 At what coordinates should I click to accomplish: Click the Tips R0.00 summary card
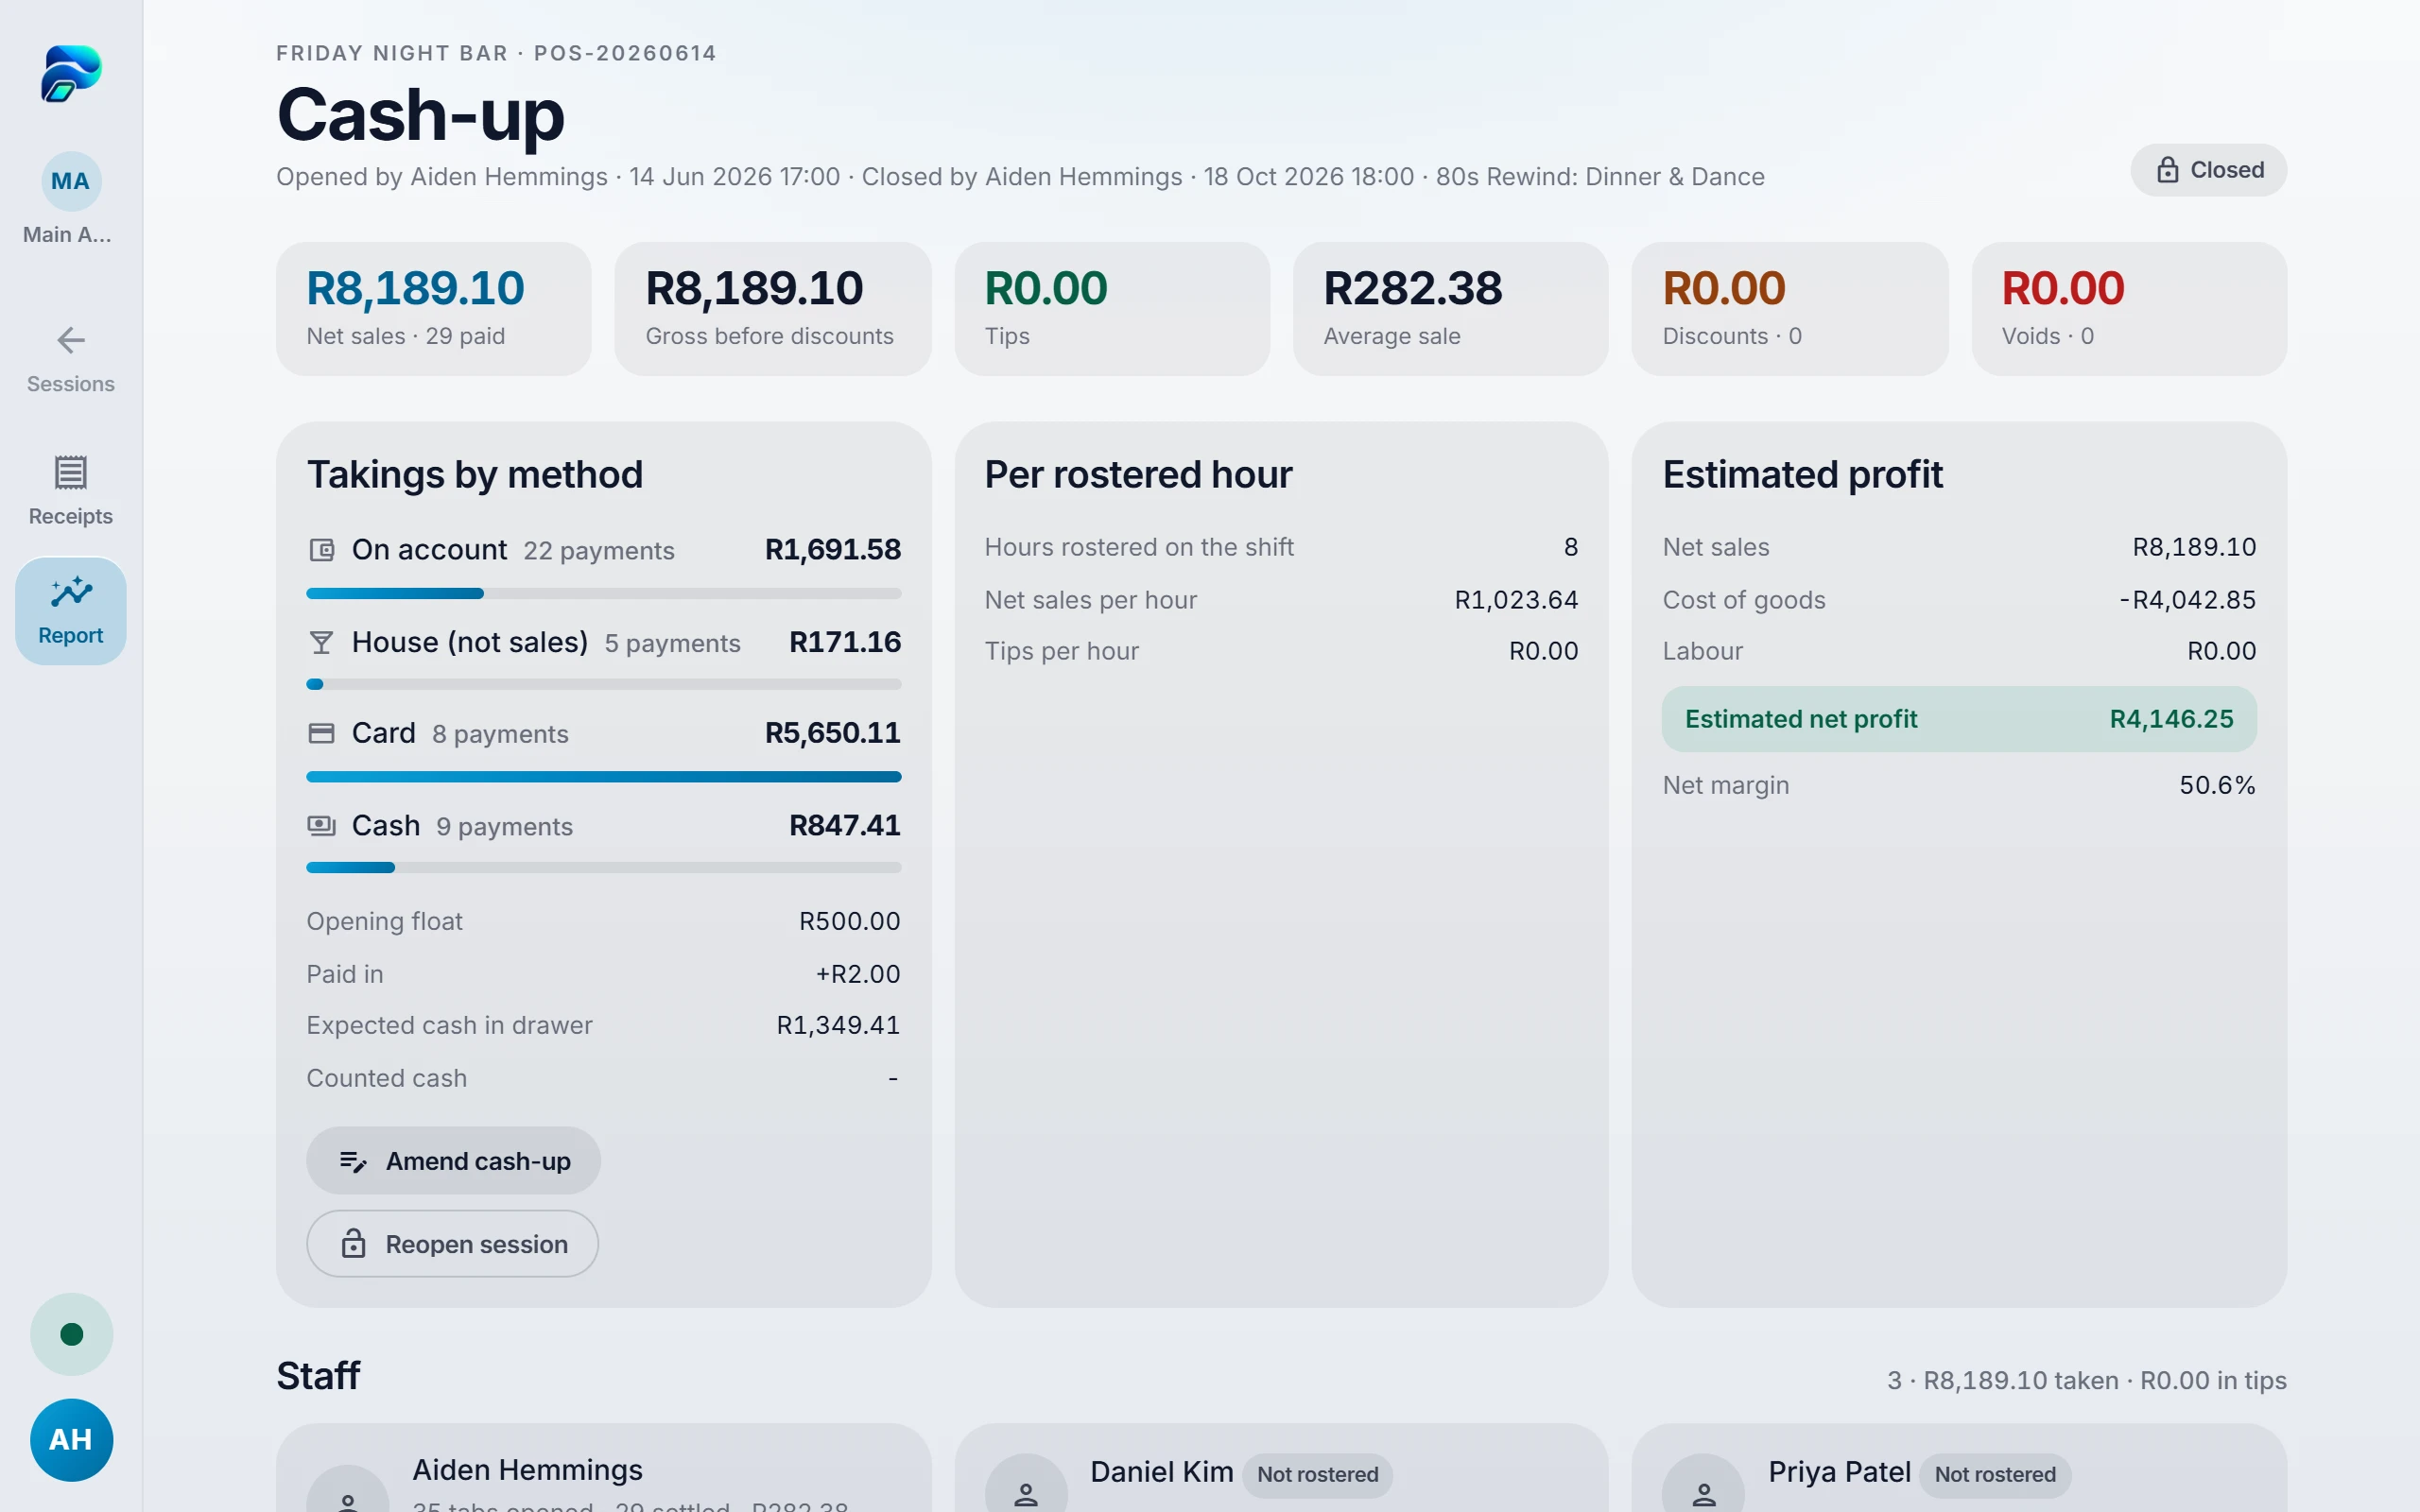(1112, 309)
